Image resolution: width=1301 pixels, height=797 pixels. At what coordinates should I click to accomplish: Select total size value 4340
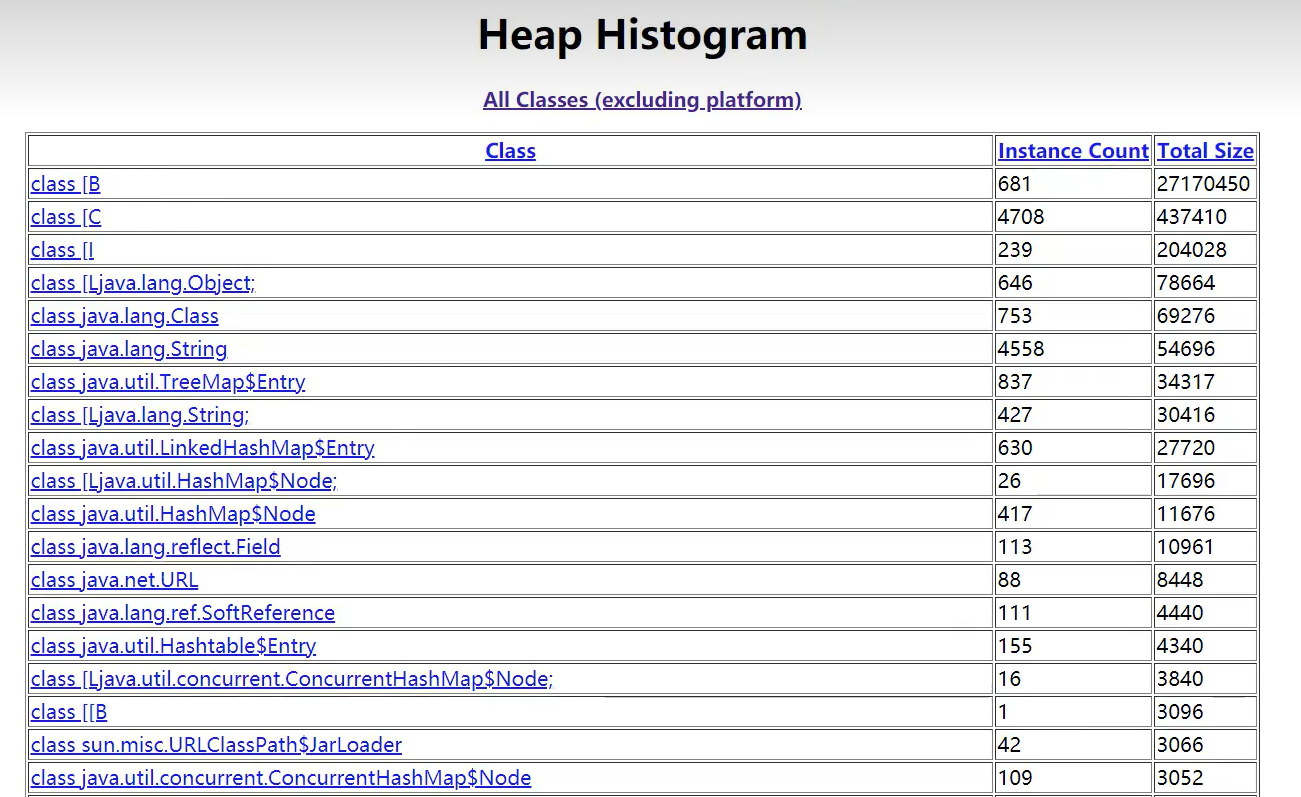point(1180,646)
